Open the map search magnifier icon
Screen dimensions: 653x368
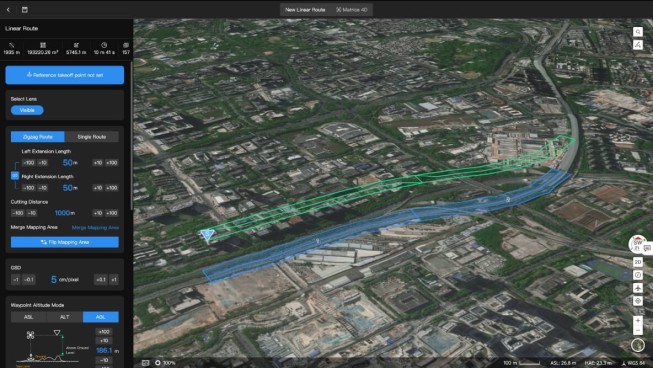(638, 32)
